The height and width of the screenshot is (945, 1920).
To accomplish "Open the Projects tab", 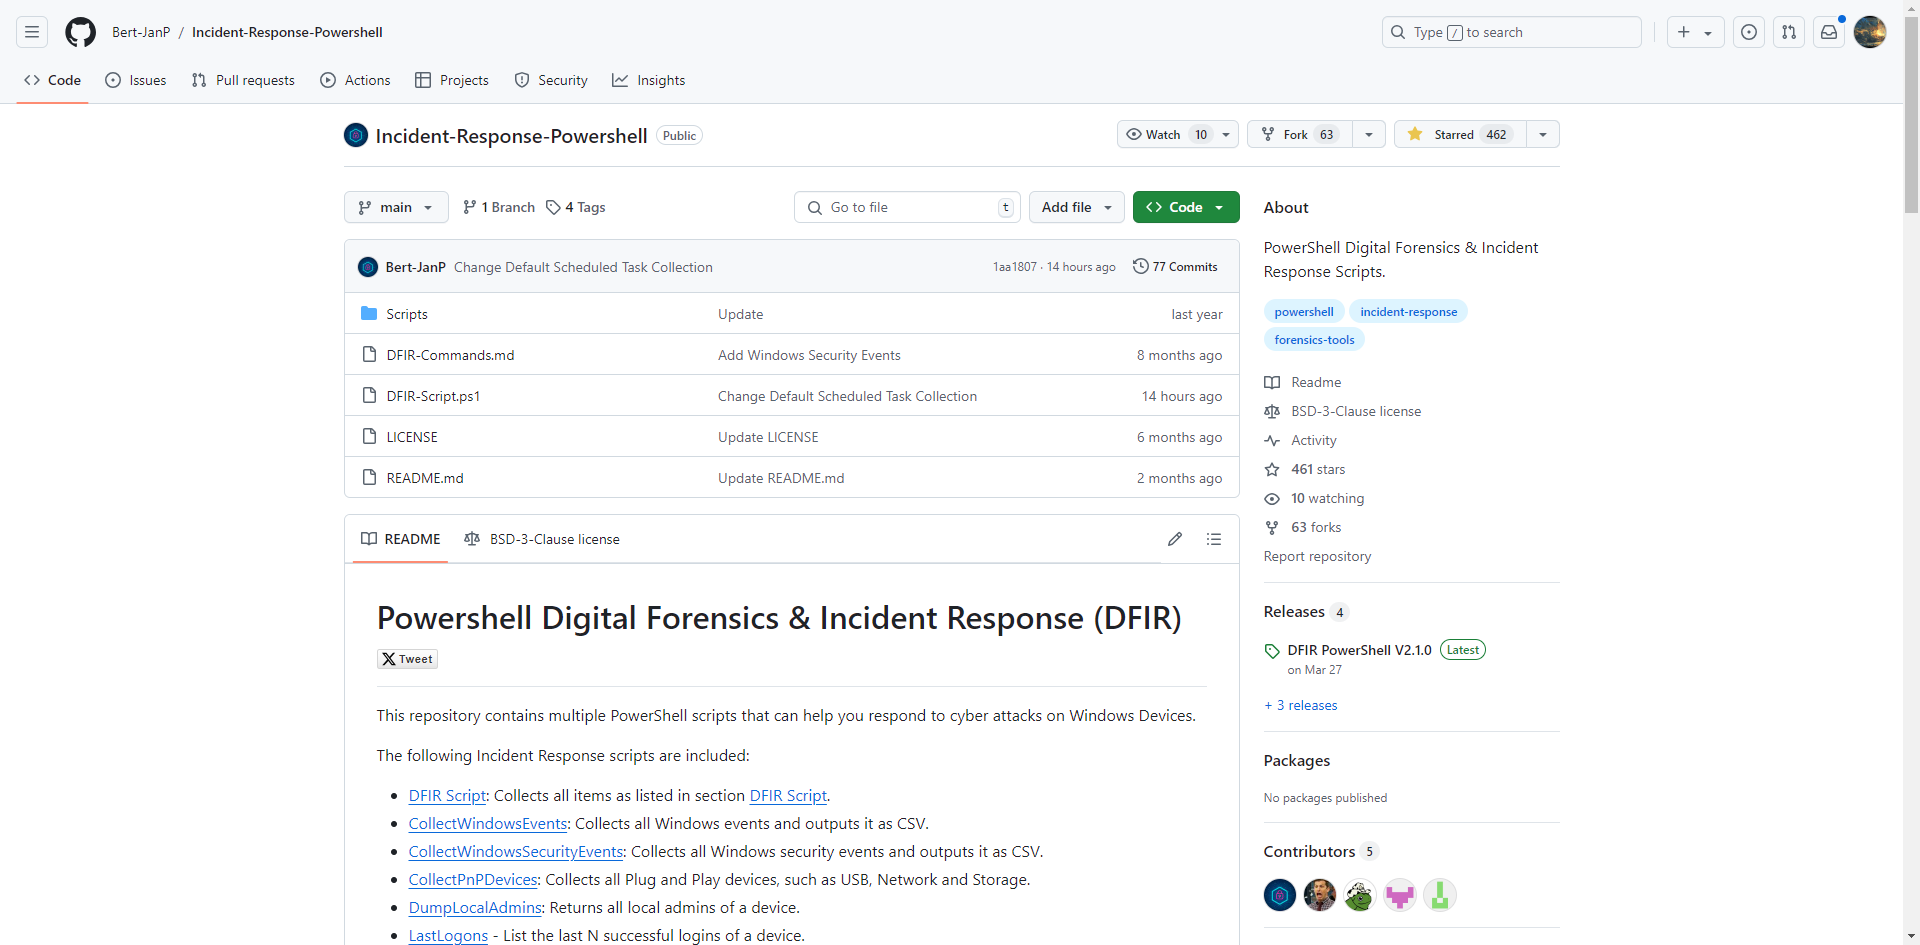I will [452, 80].
